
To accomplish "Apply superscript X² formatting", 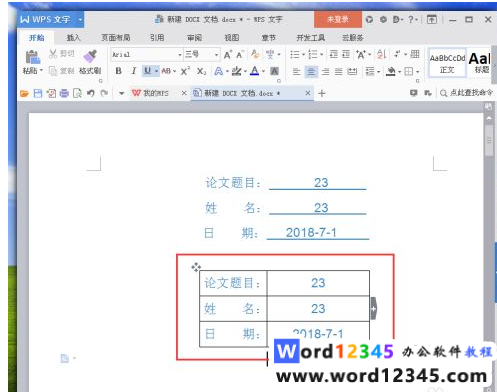I will tap(185, 71).
